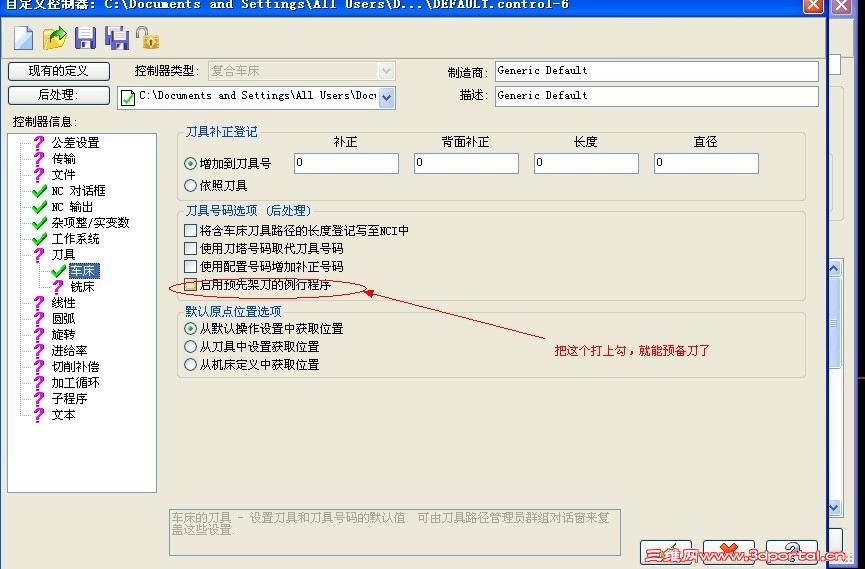Open the post-processor path dropdown
The image size is (865, 569).
coord(387,98)
